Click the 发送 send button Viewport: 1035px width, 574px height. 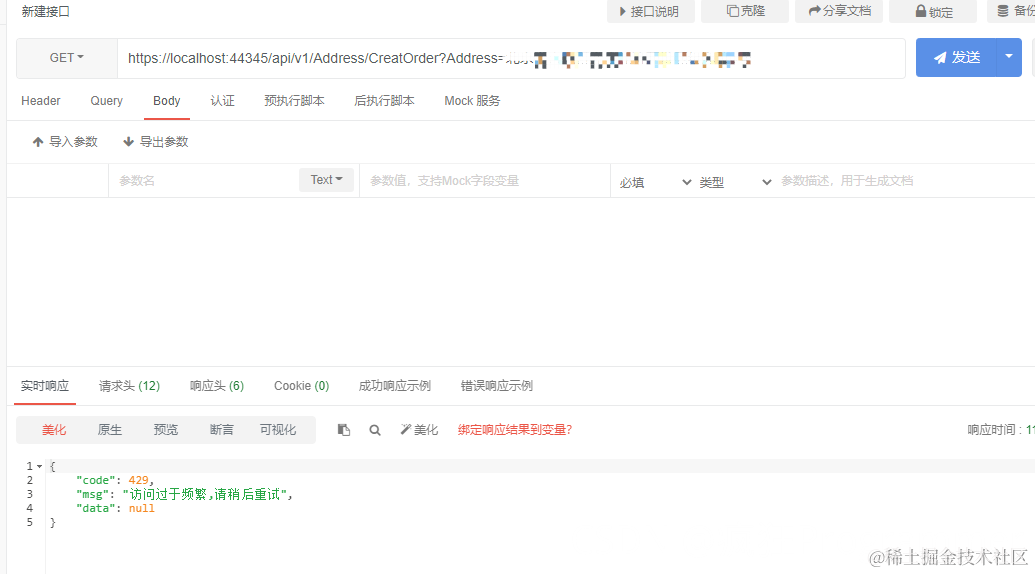click(x=956, y=57)
